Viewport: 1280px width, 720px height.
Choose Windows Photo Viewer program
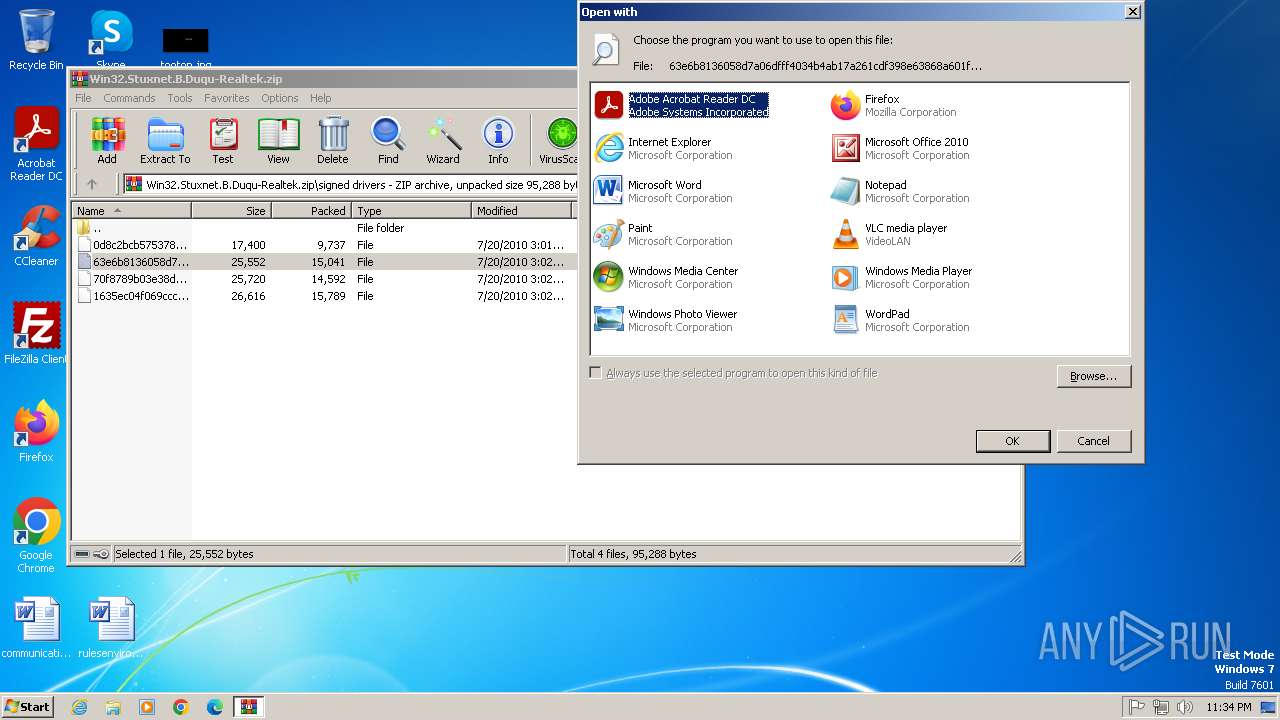coord(666,320)
